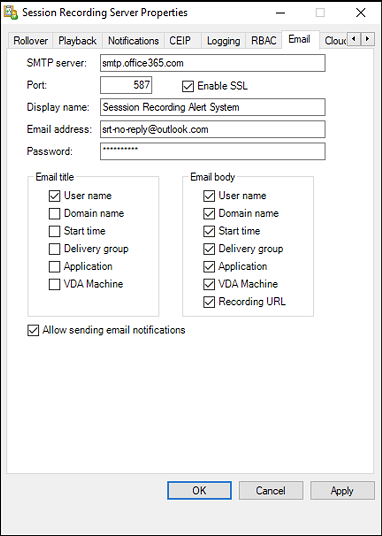The height and width of the screenshot is (536, 382).
Task: Click the SMTP server input field
Action: point(212,63)
